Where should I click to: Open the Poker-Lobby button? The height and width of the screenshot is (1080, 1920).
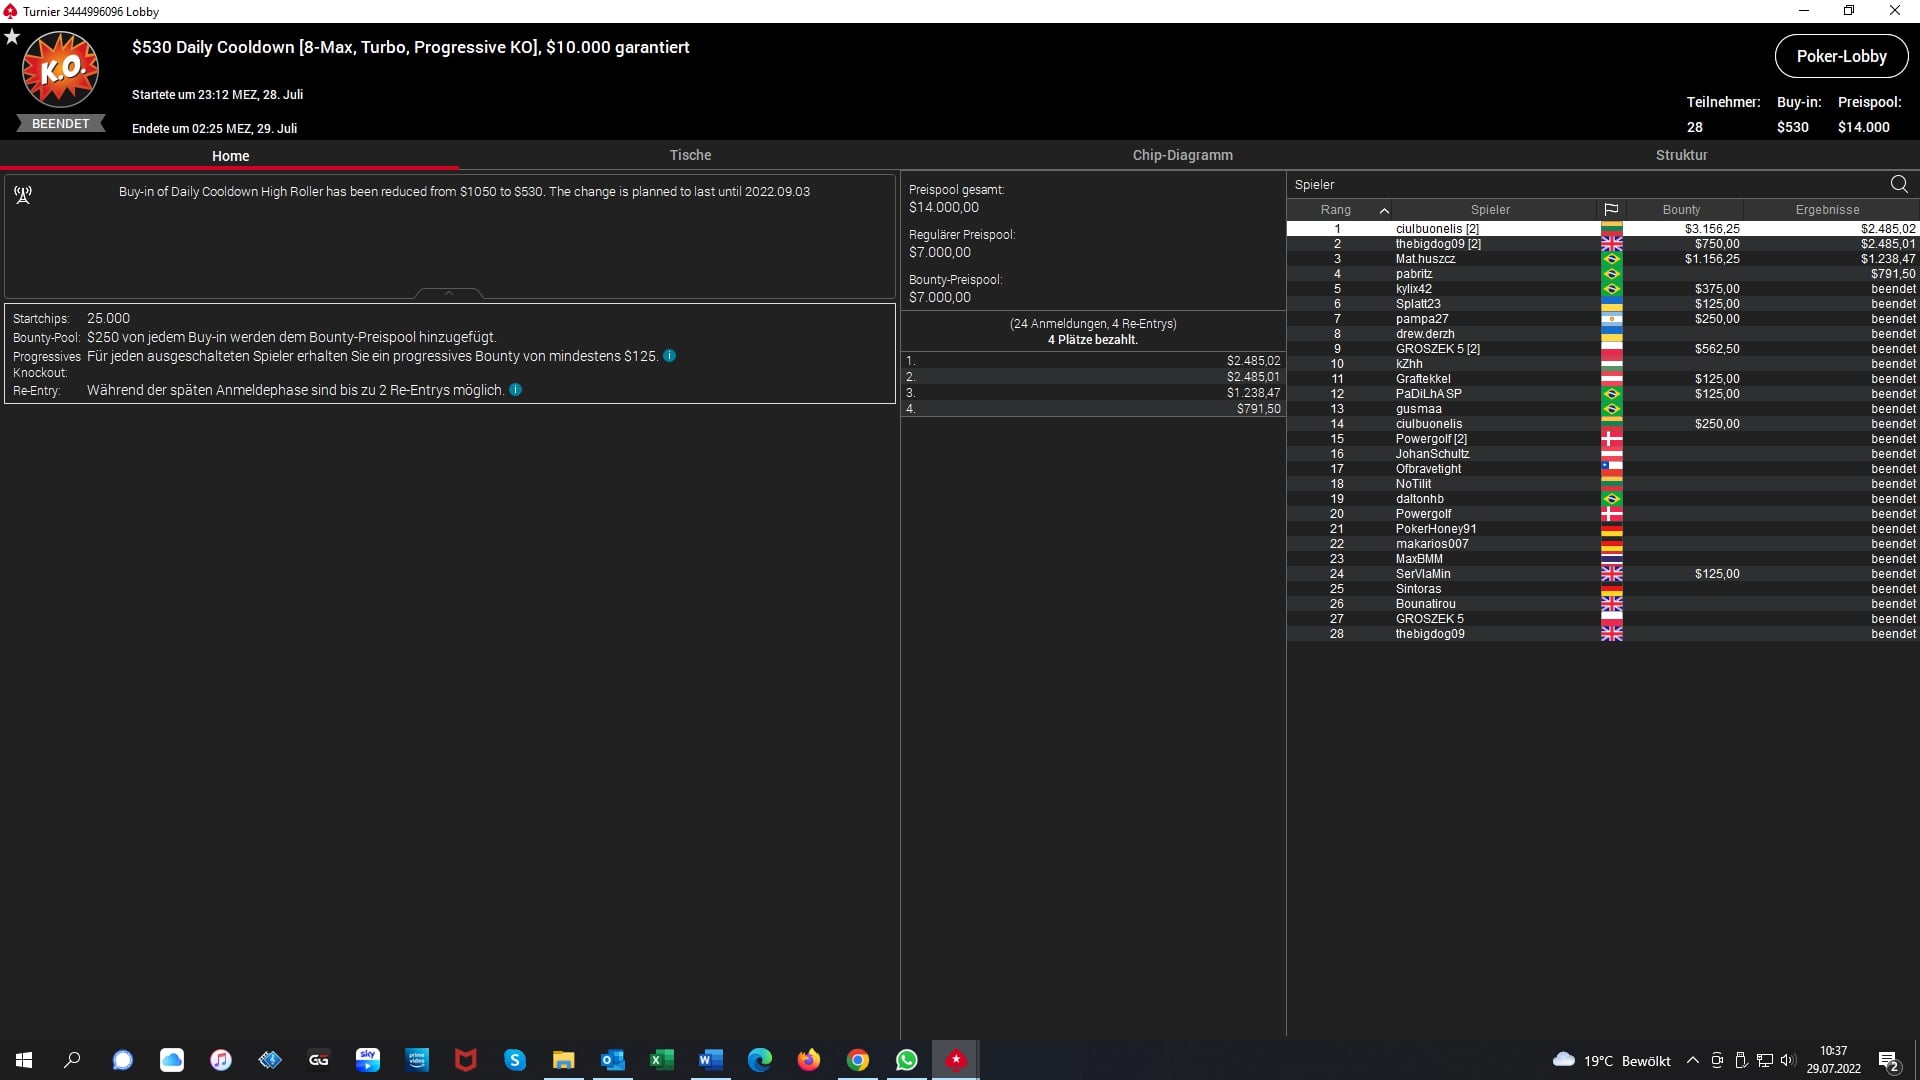pos(1841,56)
